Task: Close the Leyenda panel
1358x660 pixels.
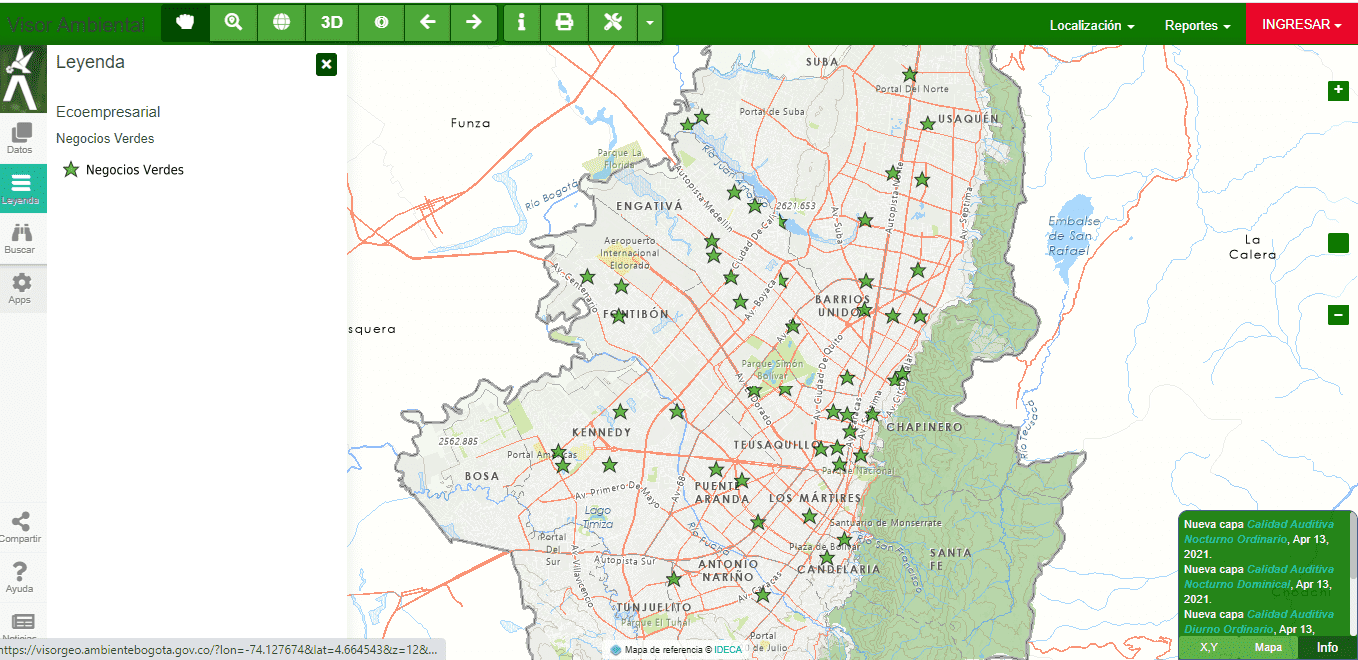Action: coord(326,65)
